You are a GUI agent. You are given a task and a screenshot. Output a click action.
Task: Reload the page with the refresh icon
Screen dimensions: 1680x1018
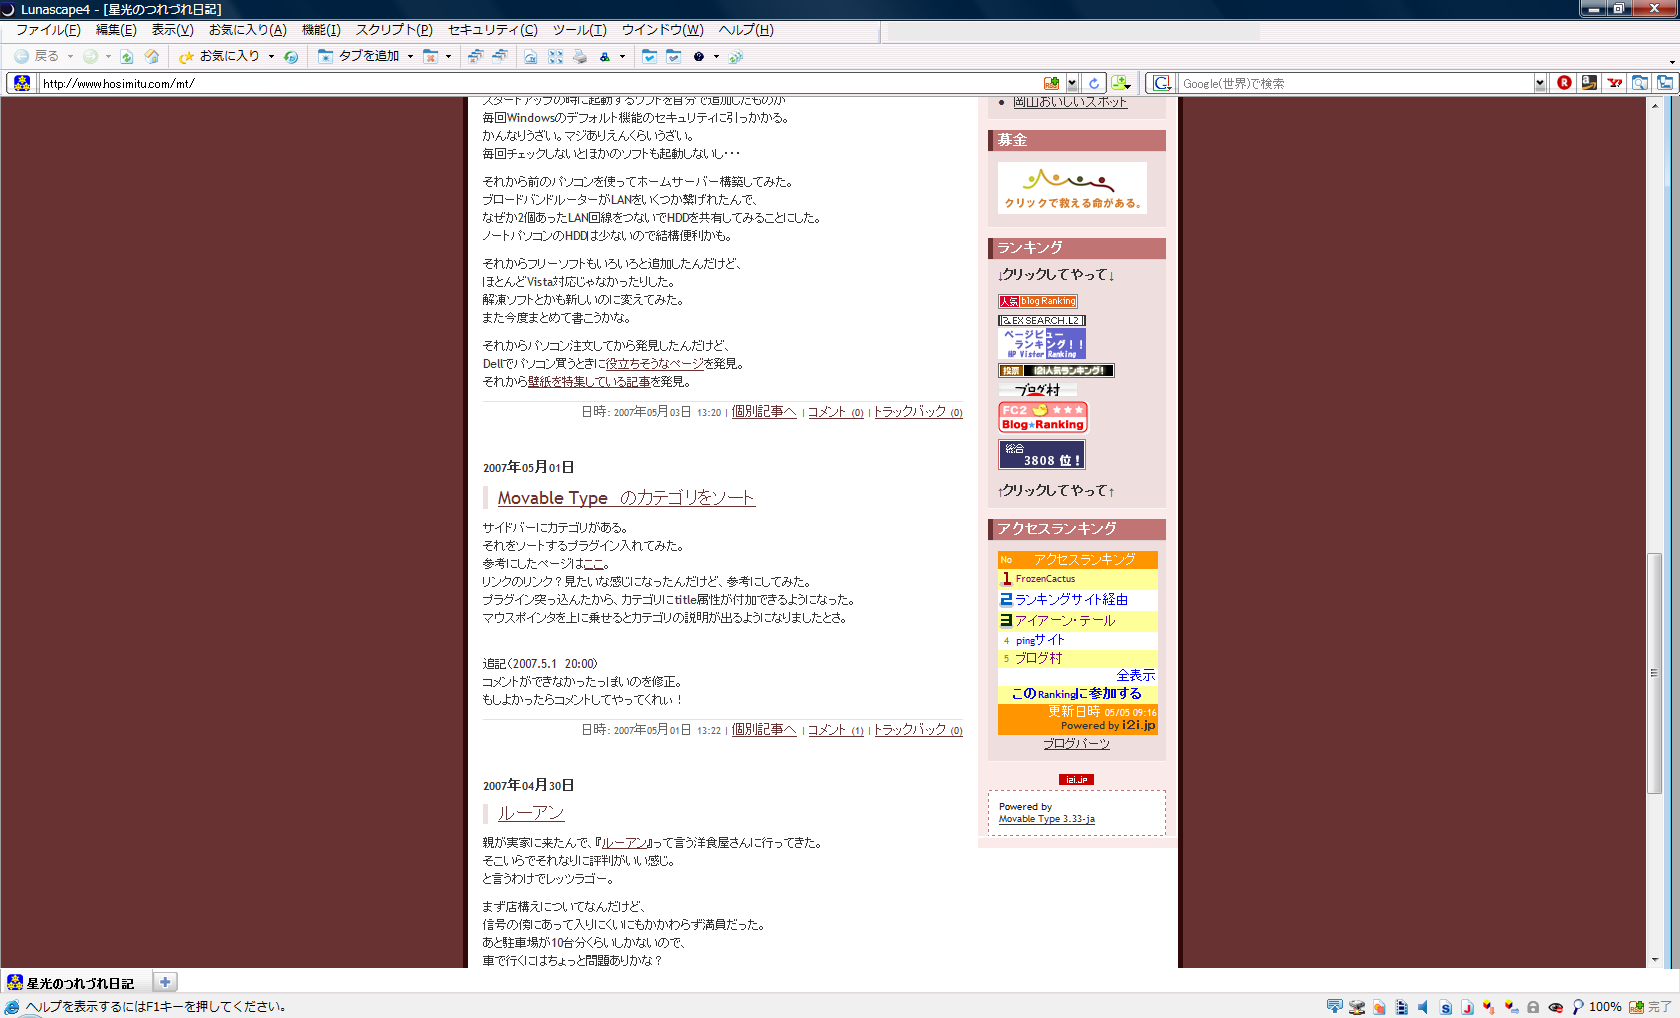pyautogui.click(x=127, y=57)
